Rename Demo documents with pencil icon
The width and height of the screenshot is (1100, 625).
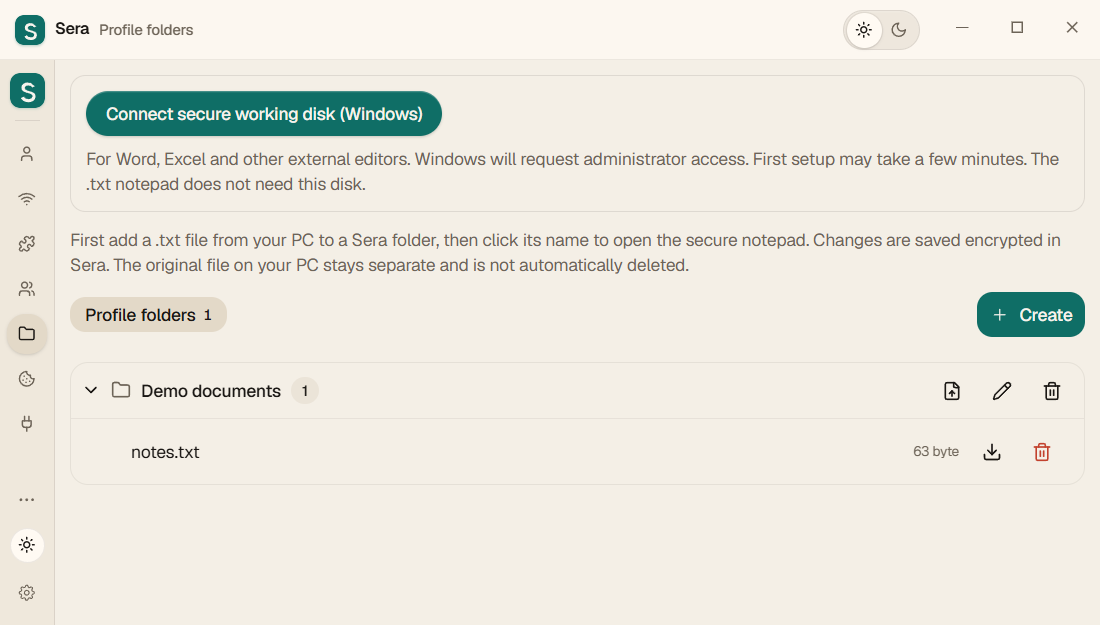[x=1002, y=391]
